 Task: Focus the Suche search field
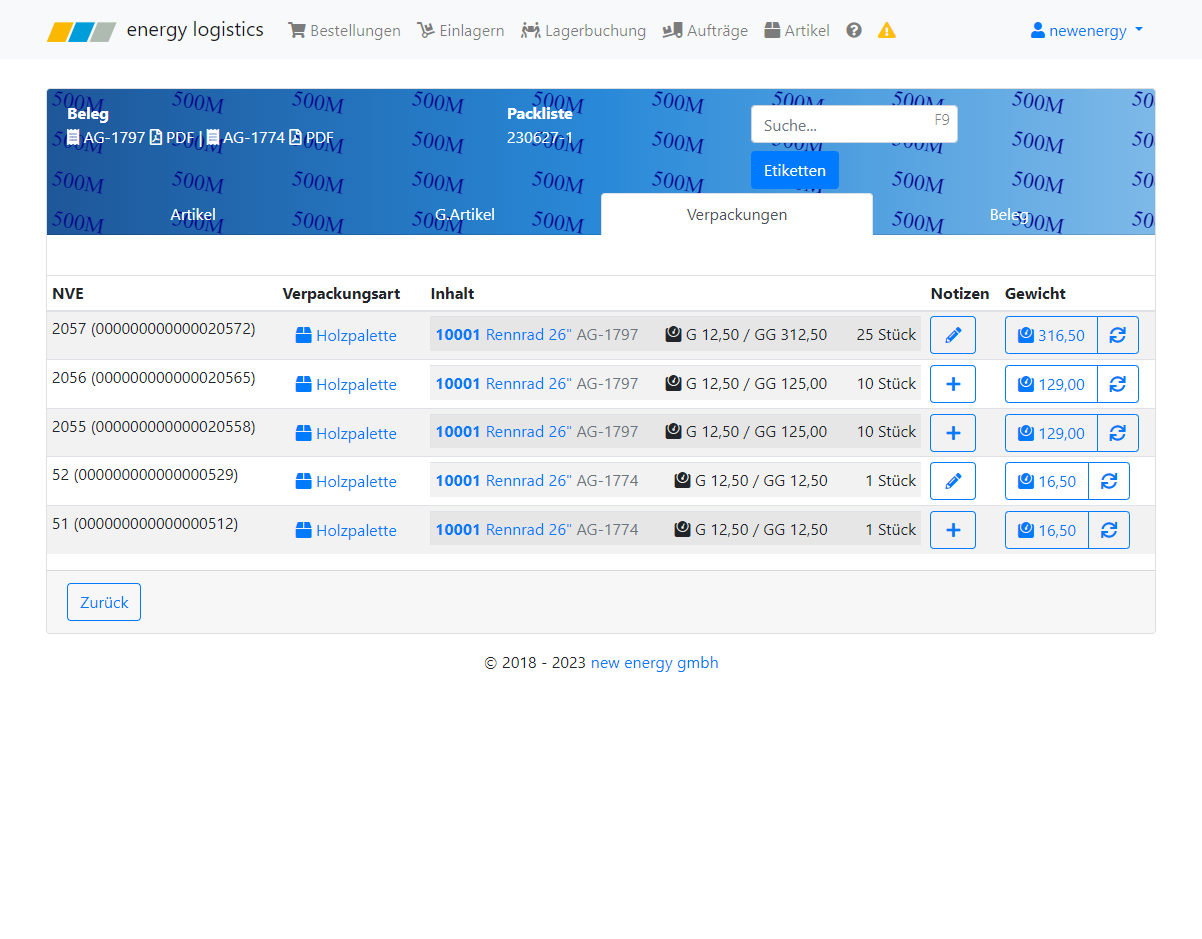click(854, 125)
